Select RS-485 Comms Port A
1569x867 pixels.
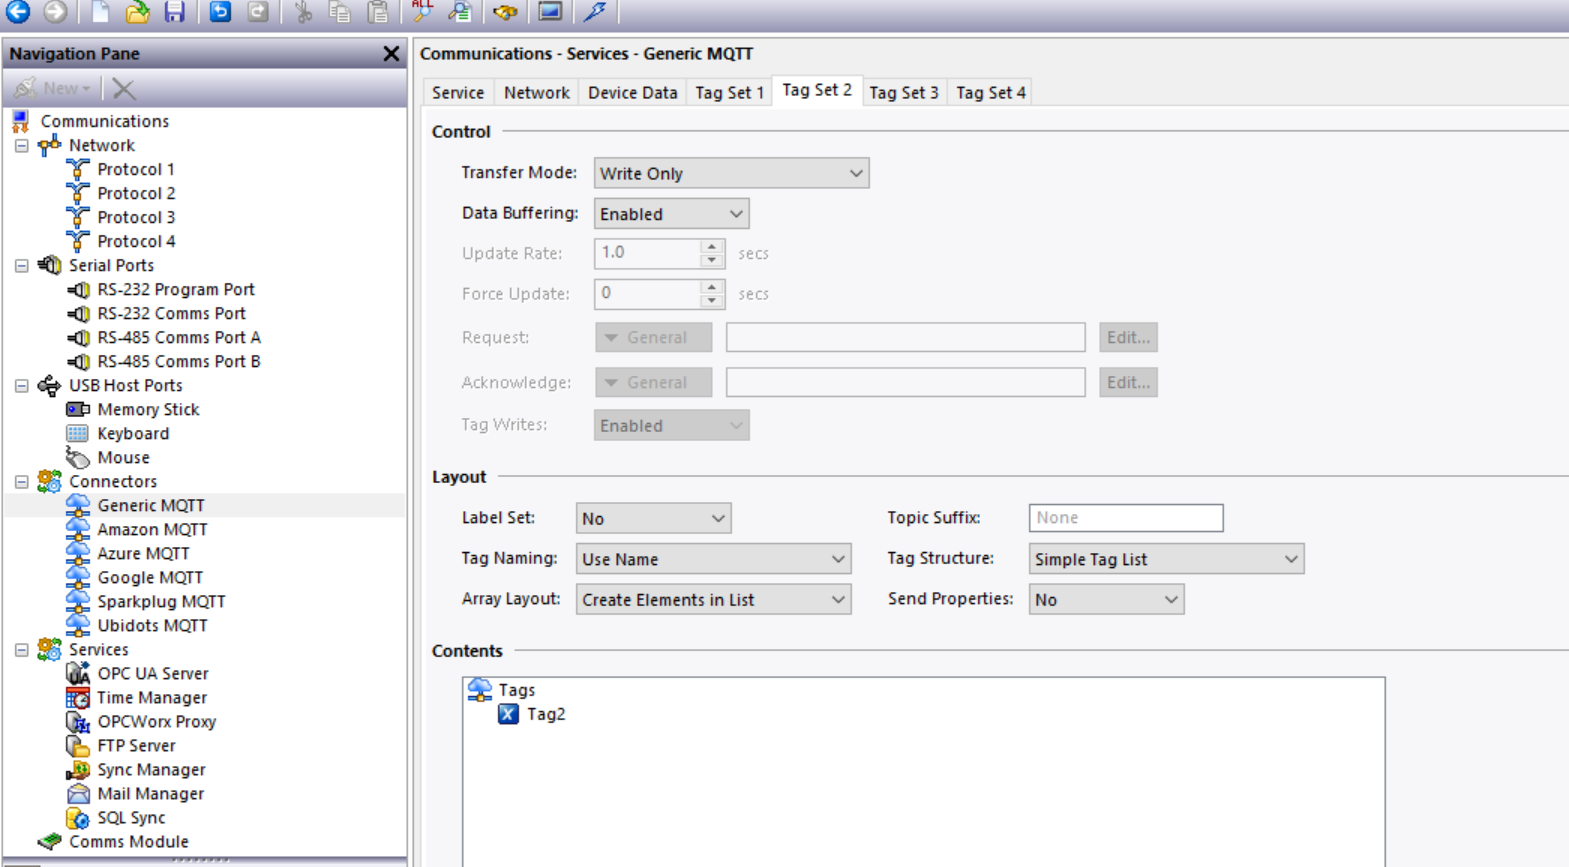click(179, 337)
